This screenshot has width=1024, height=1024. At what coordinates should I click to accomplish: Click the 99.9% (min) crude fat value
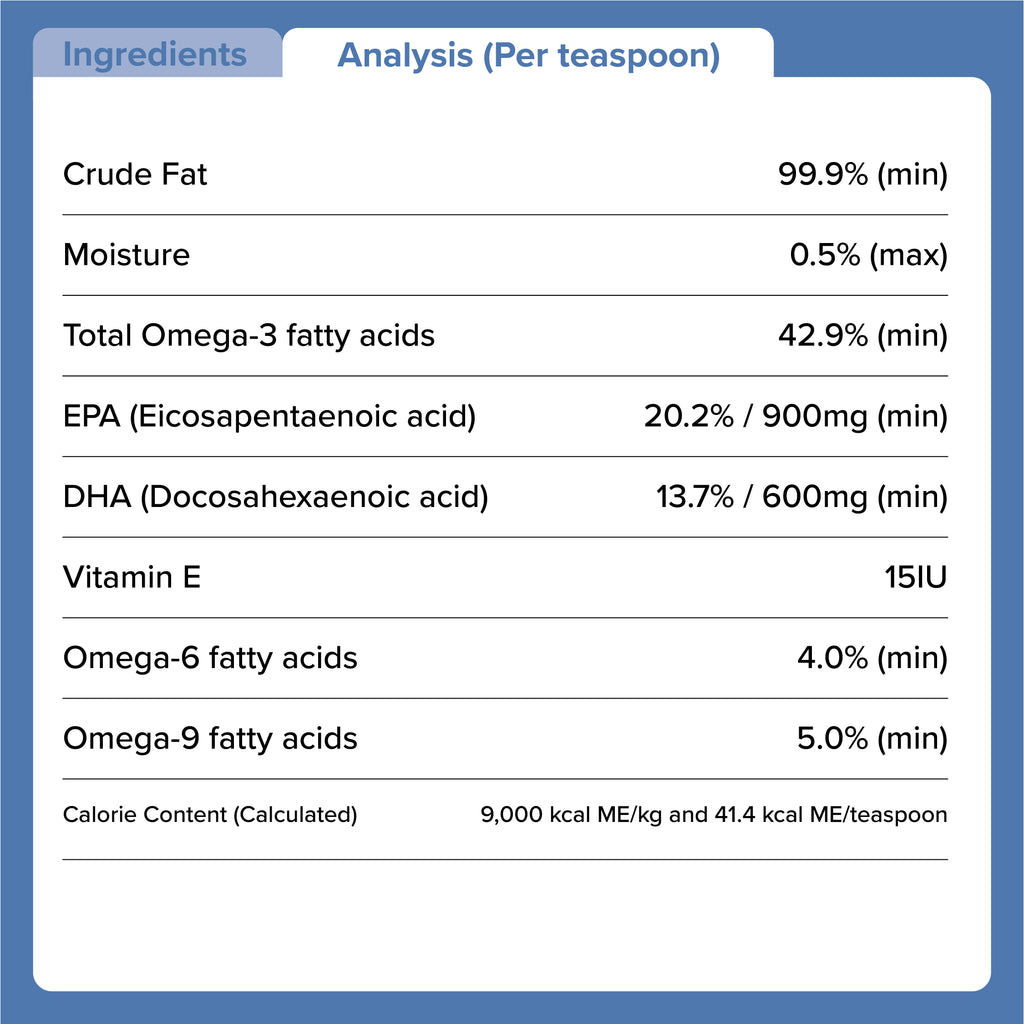tap(862, 174)
